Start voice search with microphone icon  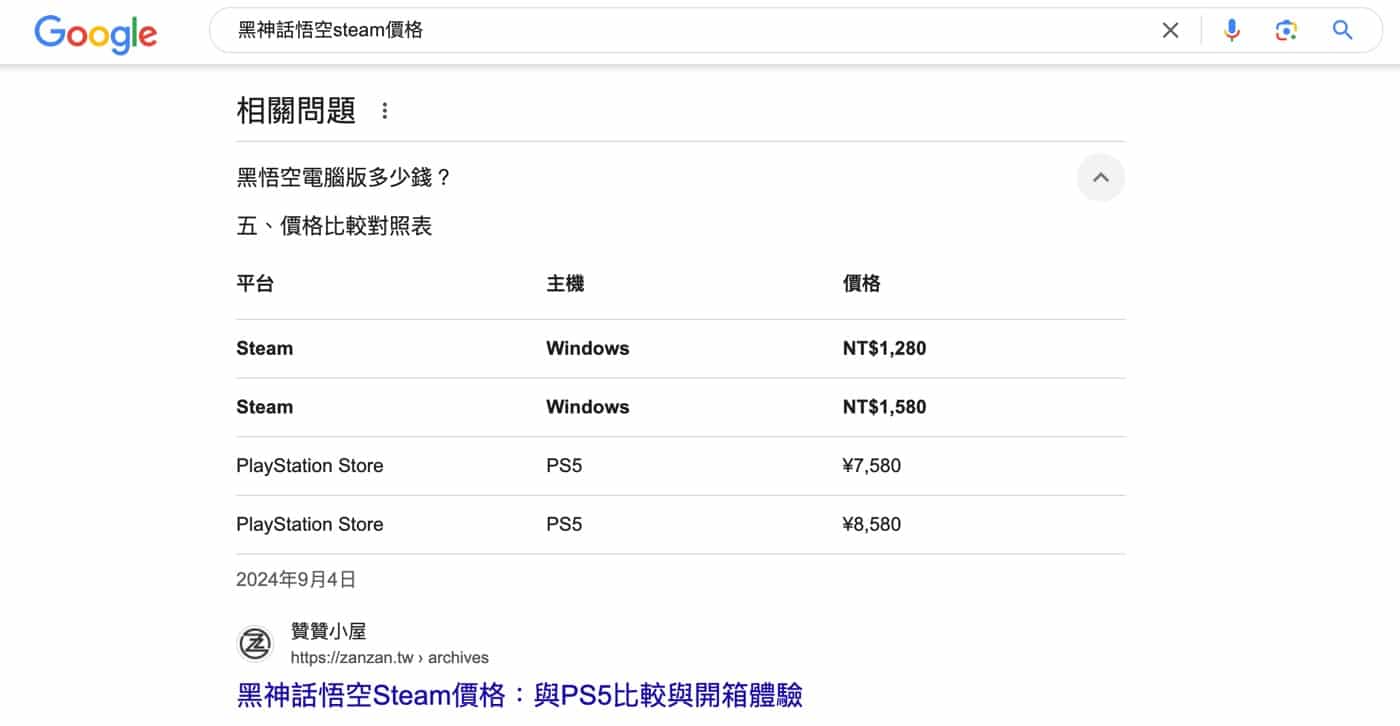[x=1232, y=31]
